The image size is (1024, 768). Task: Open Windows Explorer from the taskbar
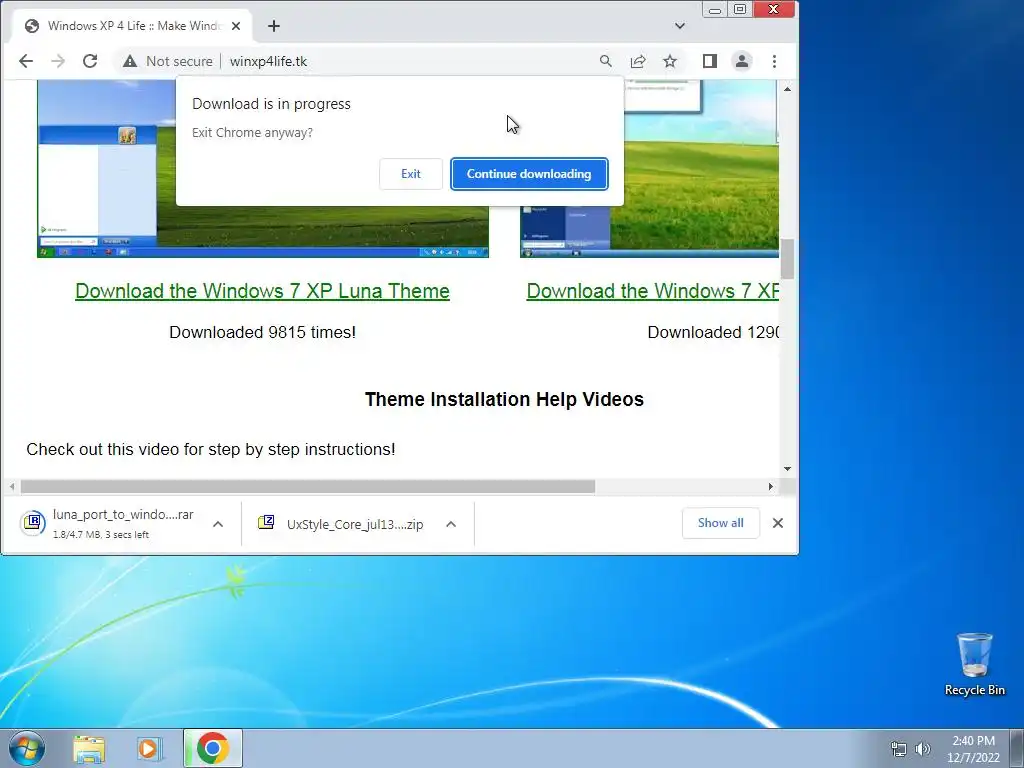89,748
